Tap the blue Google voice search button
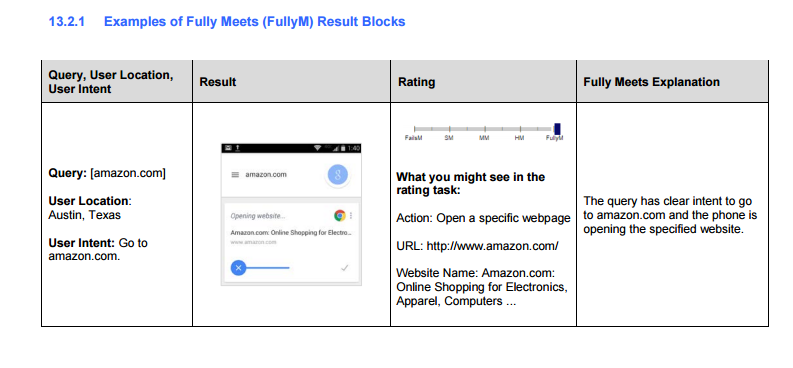Image resolution: width=793 pixels, height=368 pixels. [337, 174]
